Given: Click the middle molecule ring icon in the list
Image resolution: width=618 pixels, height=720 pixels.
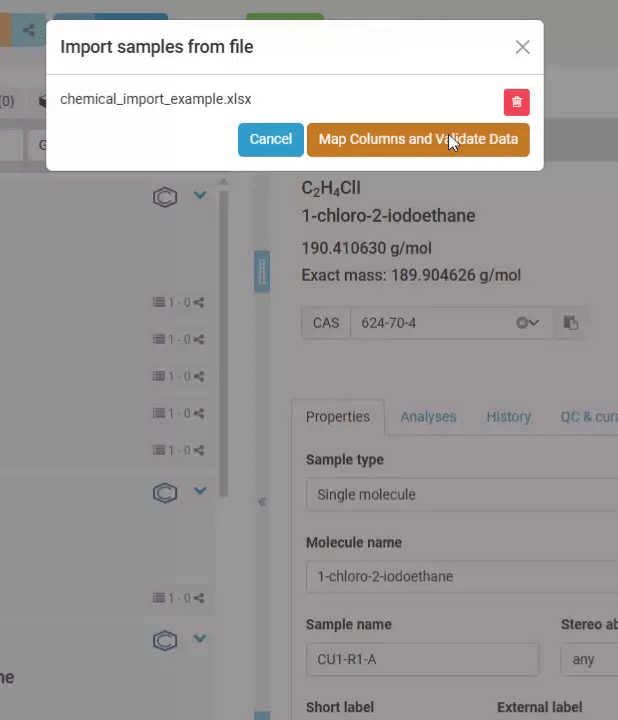Looking at the screenshot, I should (x=165, y=493).
